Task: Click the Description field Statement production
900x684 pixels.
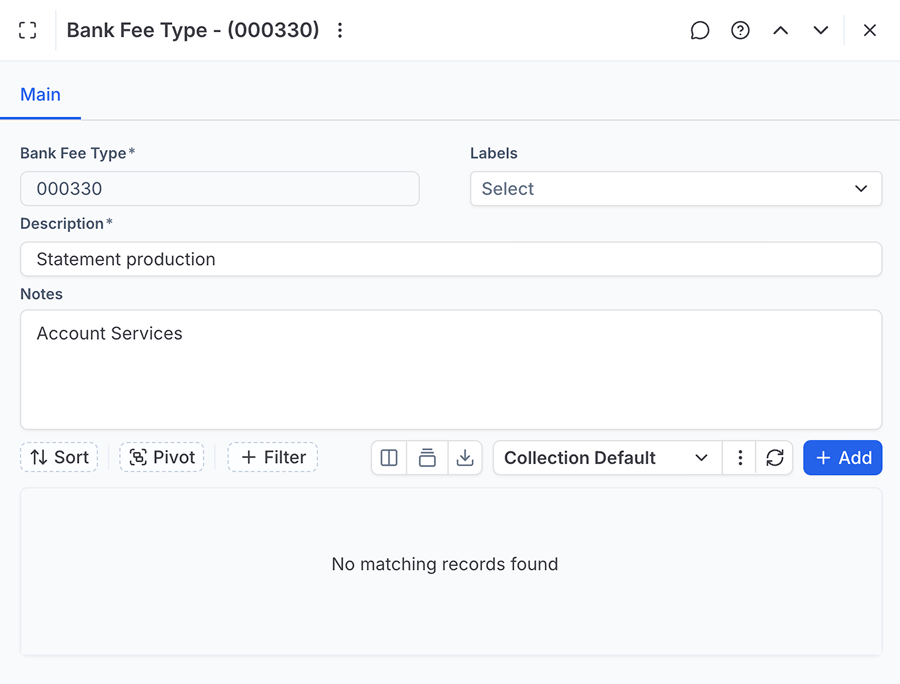Action: pyautogui.click(x=451, y=259)
